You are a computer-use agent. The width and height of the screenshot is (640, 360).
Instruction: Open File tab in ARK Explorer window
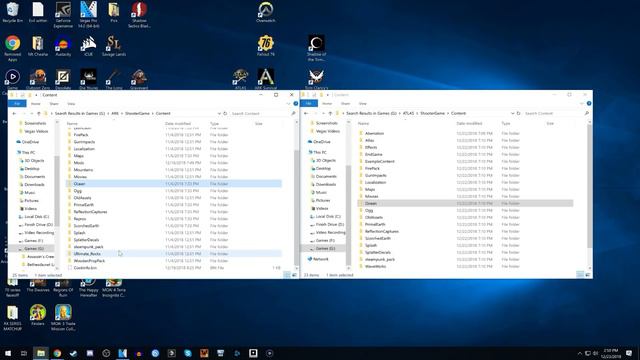pyautogui.click(x=17, y=104)
